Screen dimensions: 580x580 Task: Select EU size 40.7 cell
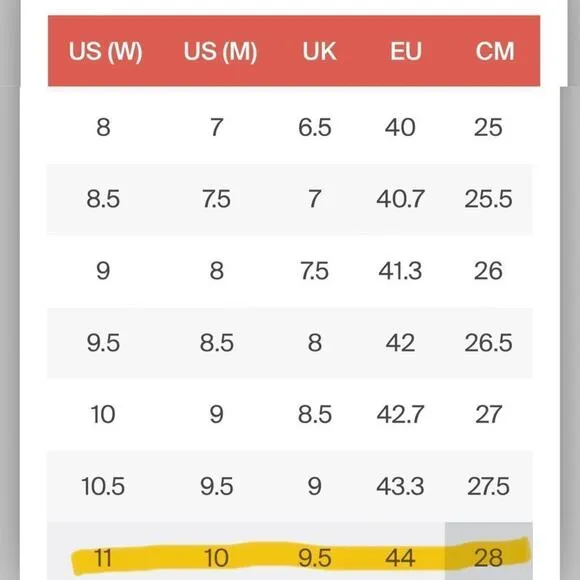coord(400,199)
